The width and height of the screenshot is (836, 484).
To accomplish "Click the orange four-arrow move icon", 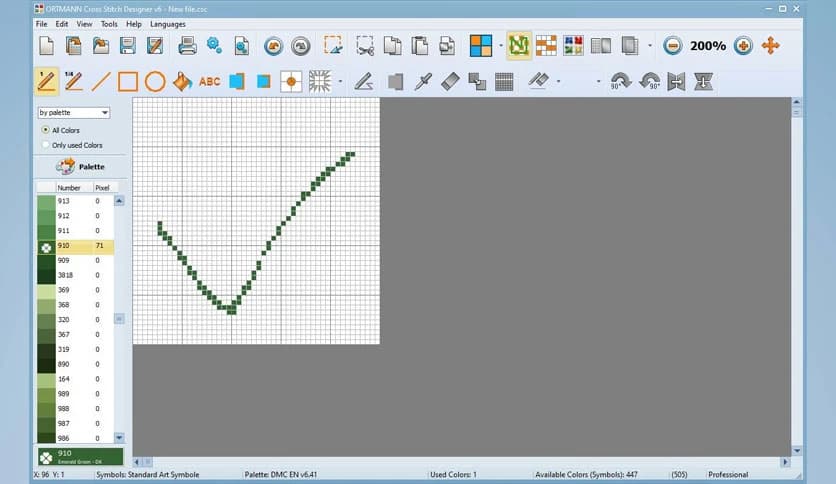I will pos(770,46).
